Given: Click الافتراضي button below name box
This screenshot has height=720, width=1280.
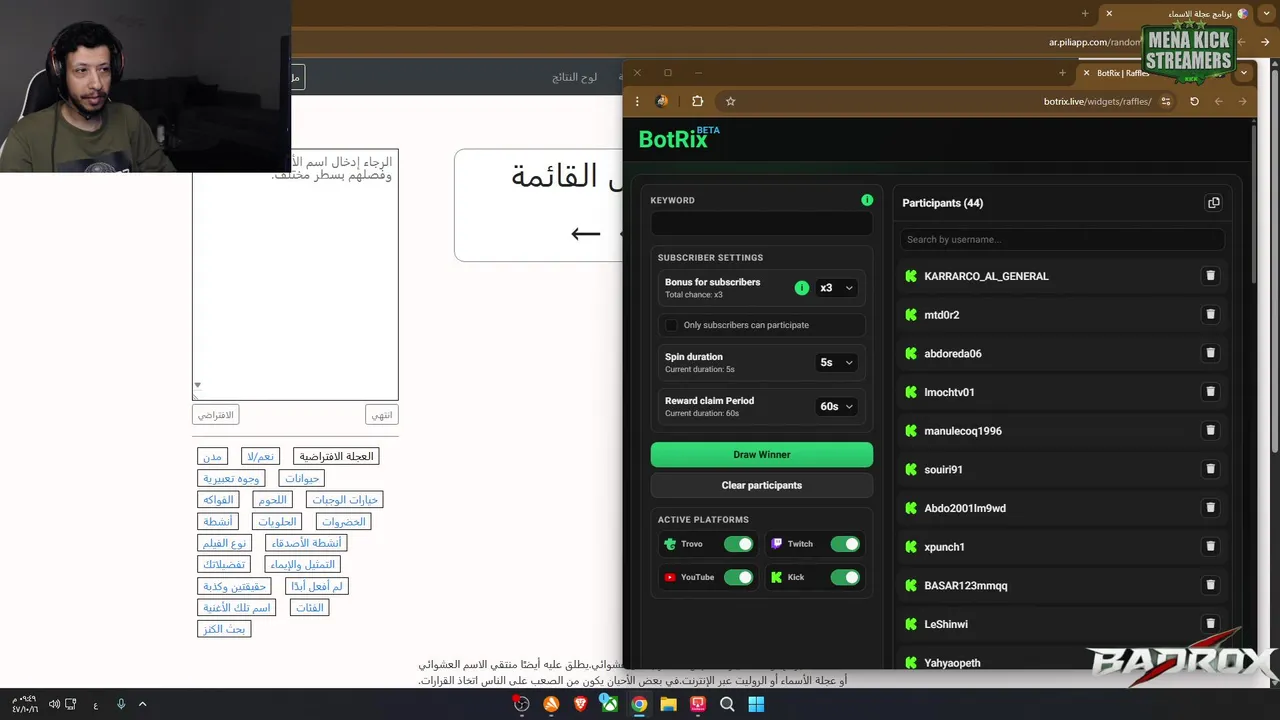Looking at the screenshot, I should (x=216, y=415).
